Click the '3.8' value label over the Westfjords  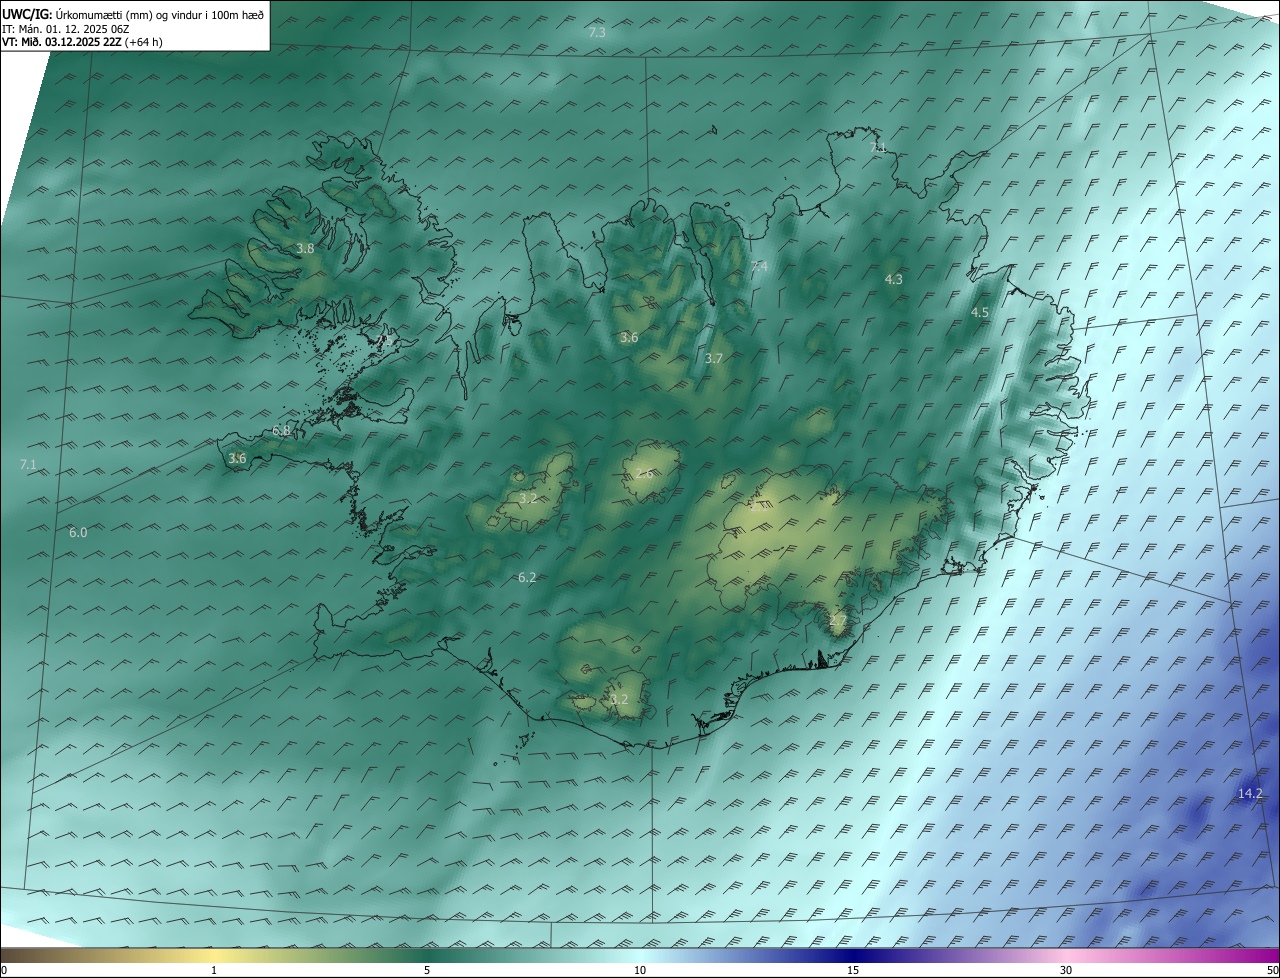(306, 249)
